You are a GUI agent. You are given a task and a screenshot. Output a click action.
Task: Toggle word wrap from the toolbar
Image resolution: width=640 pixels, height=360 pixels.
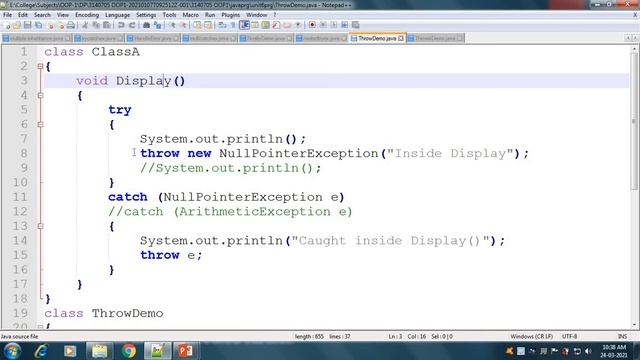[222, 25]
